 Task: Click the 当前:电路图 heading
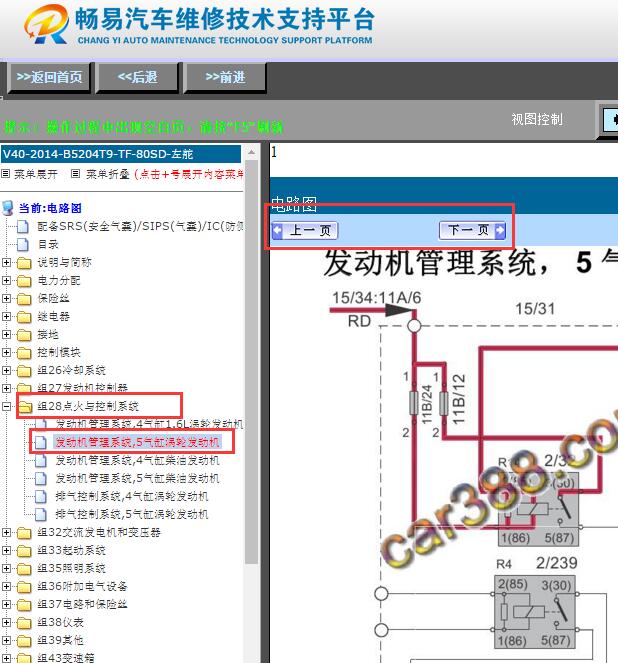tap(50, 208)
